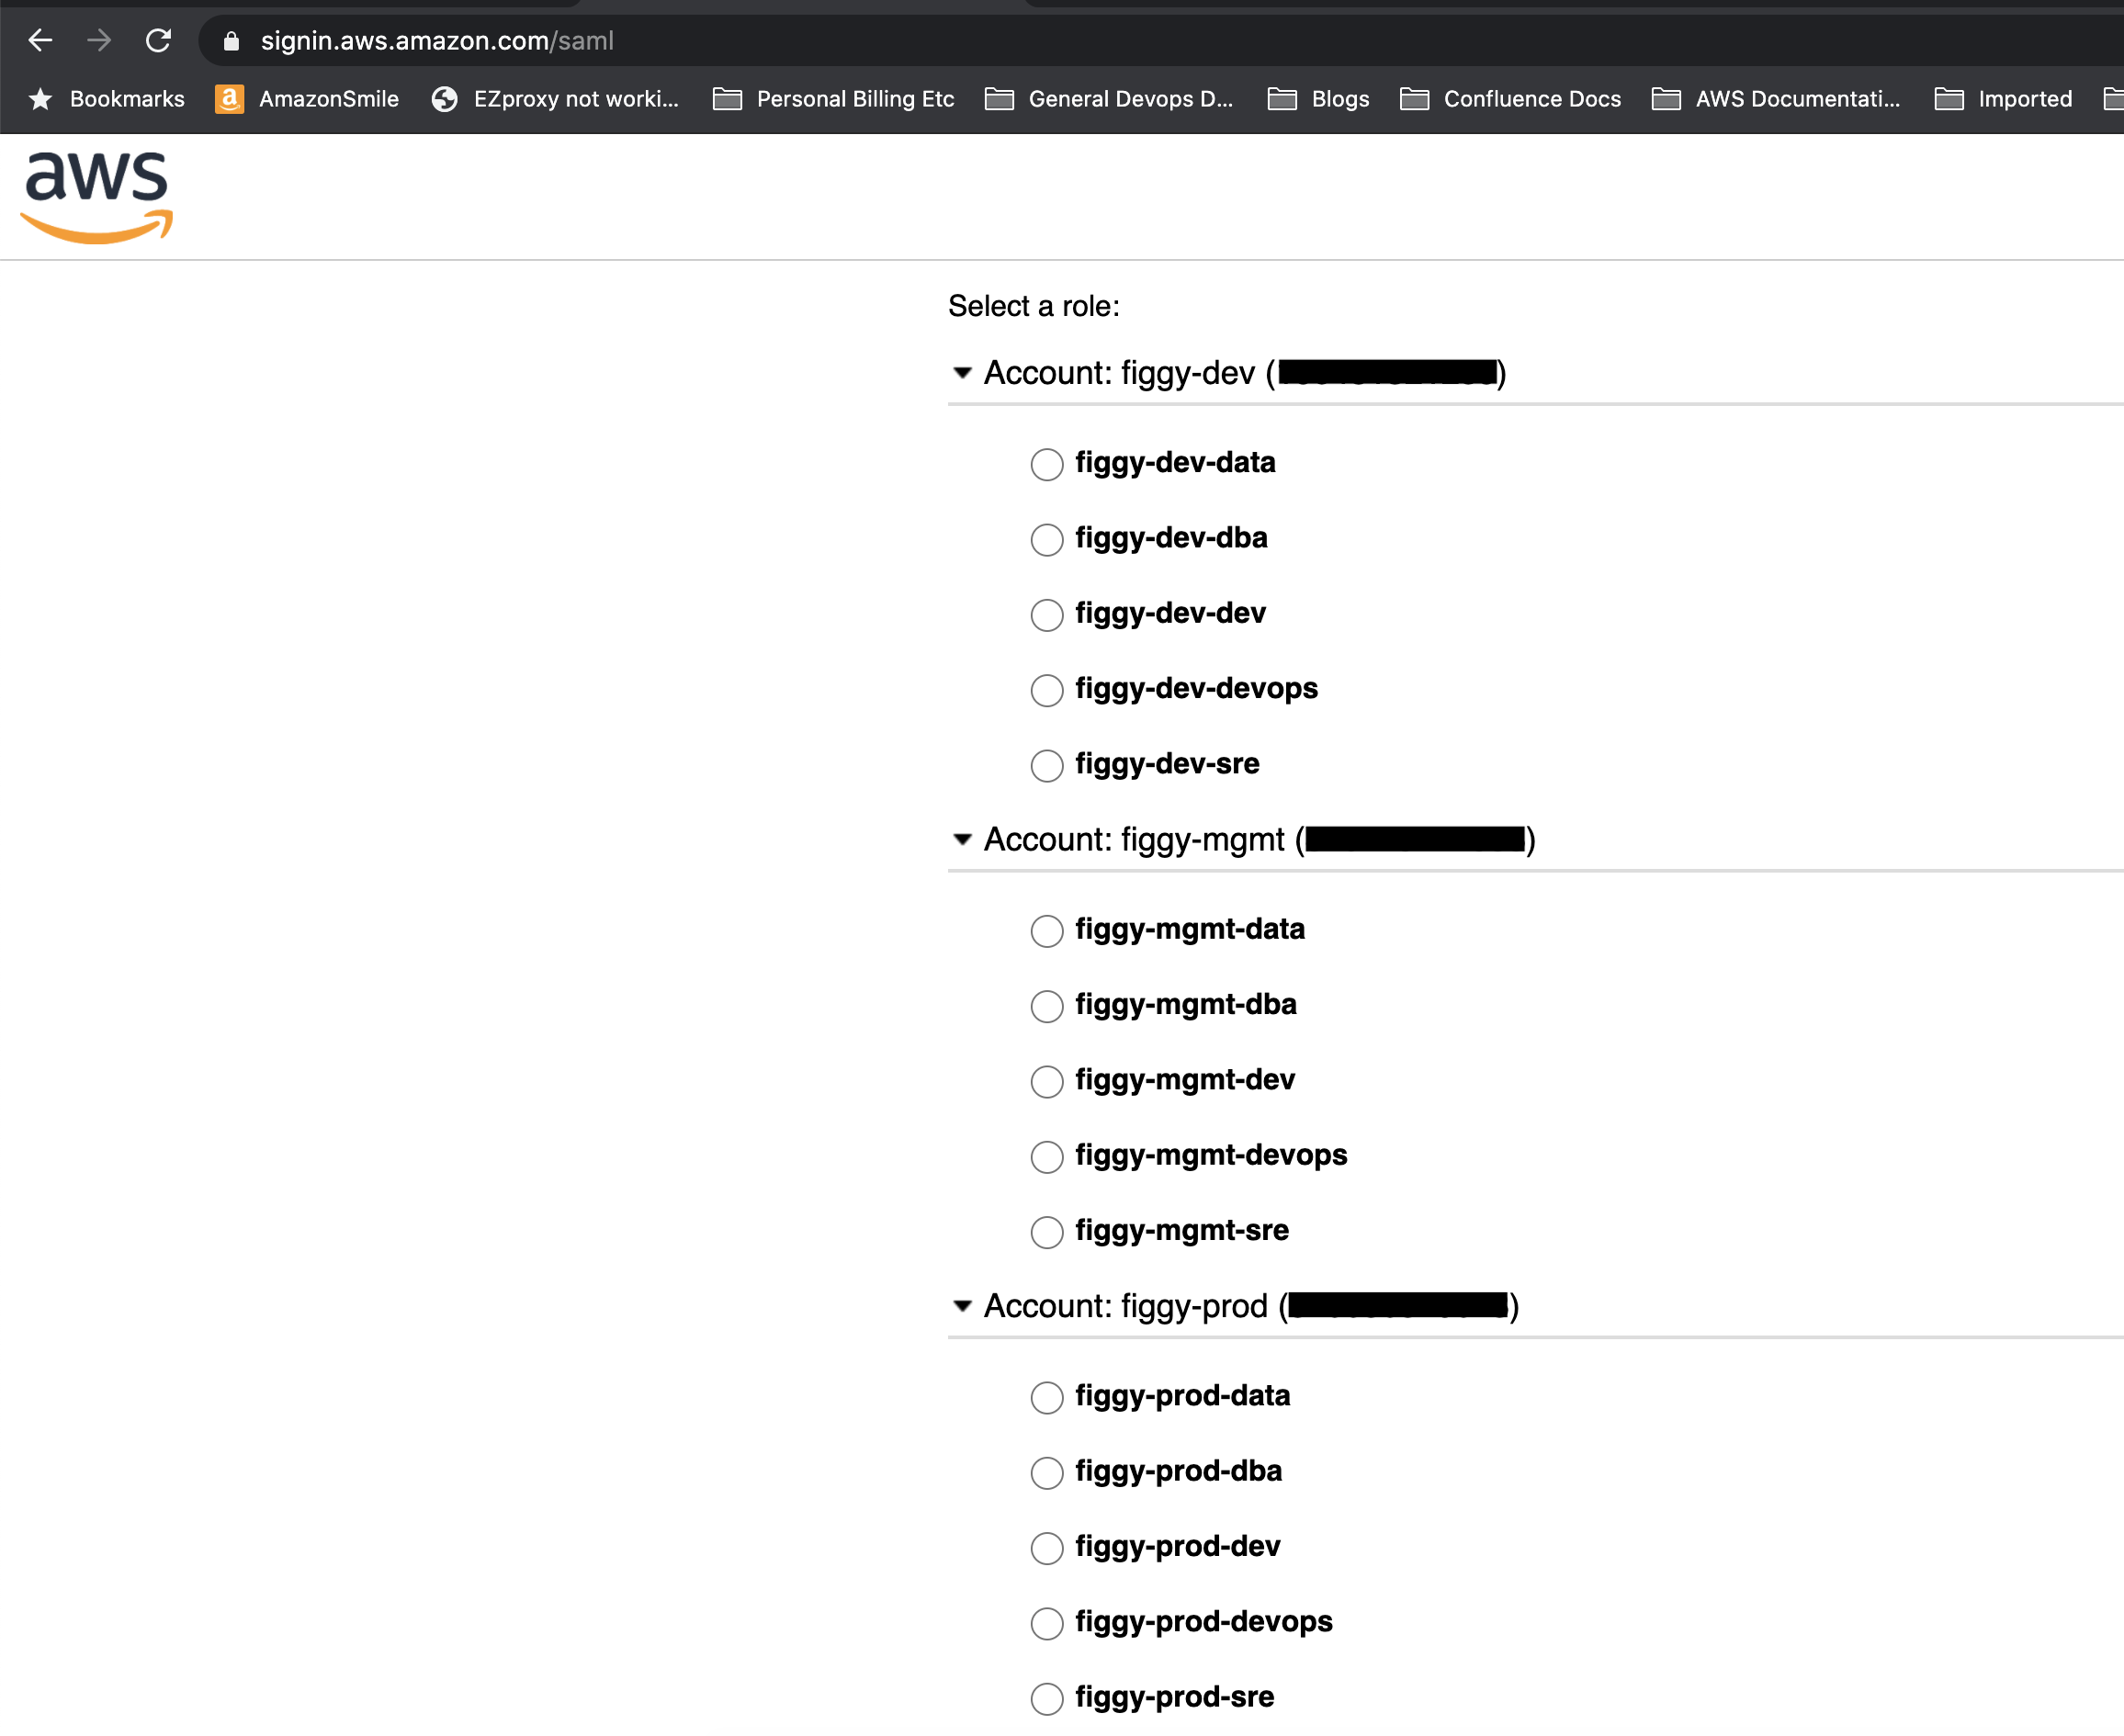Viewport: 2124px width, 1736px height.
Task: Collapse the figgy-dev account section
Action: (x=961, y=372)
